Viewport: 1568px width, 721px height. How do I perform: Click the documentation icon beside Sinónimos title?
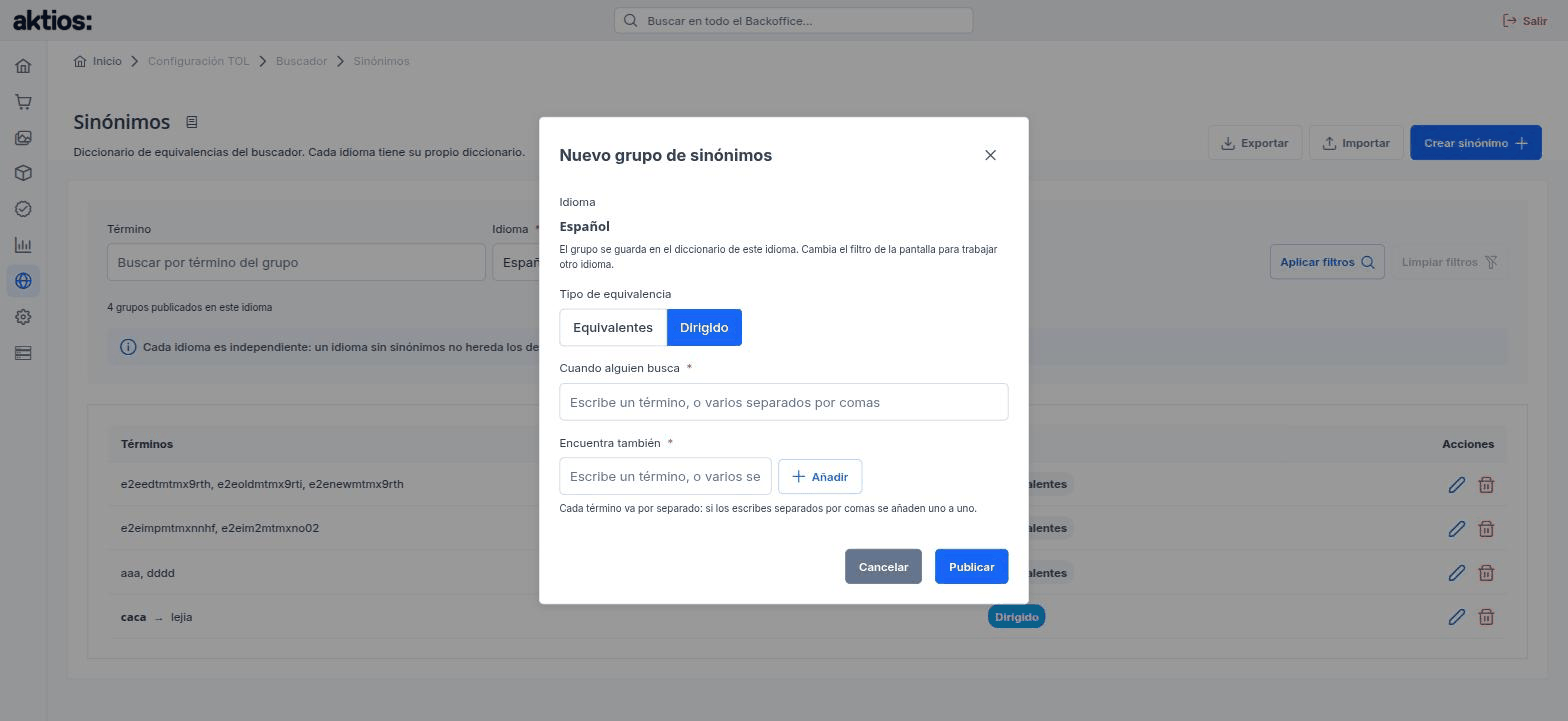192,122
